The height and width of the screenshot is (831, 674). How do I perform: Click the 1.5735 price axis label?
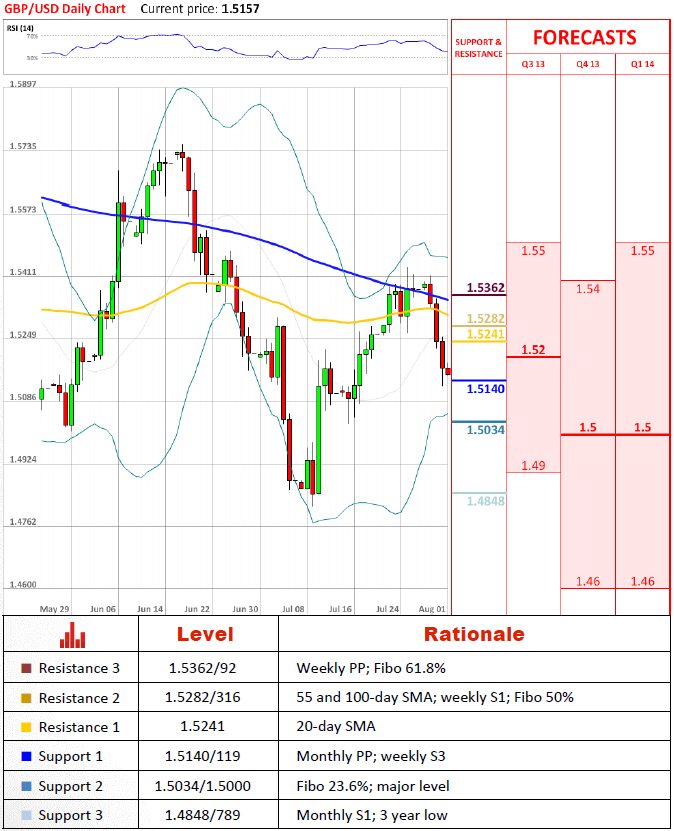23,146
